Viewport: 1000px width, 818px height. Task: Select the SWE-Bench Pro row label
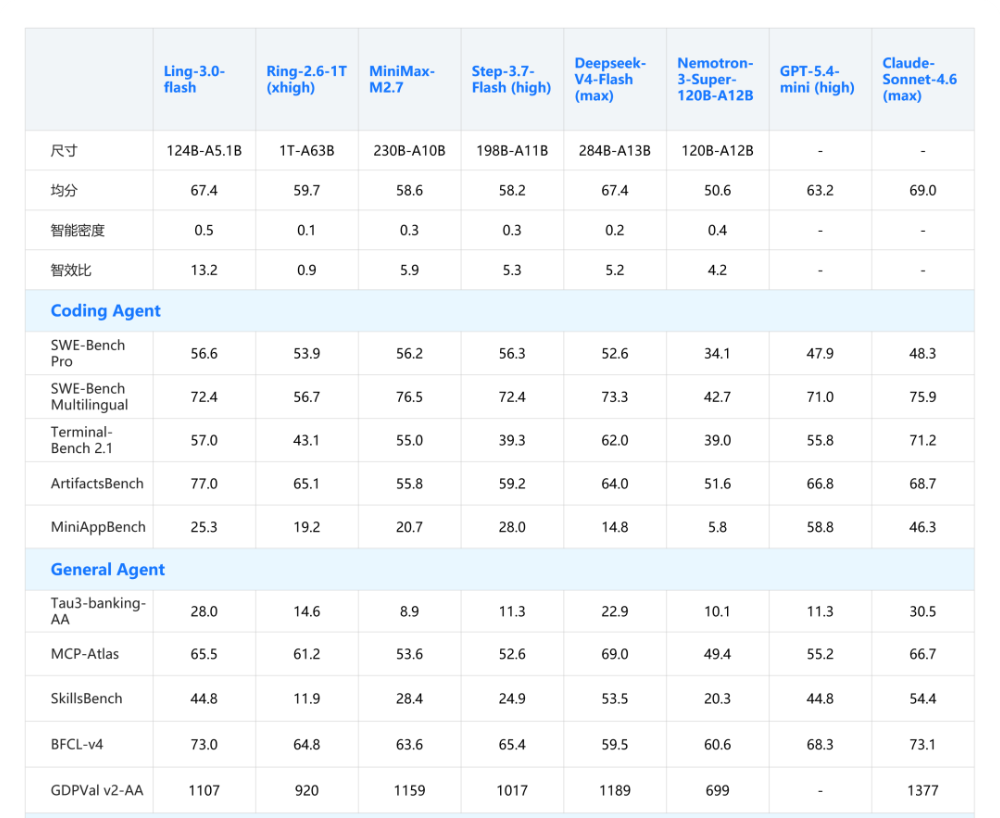(88, 353)
